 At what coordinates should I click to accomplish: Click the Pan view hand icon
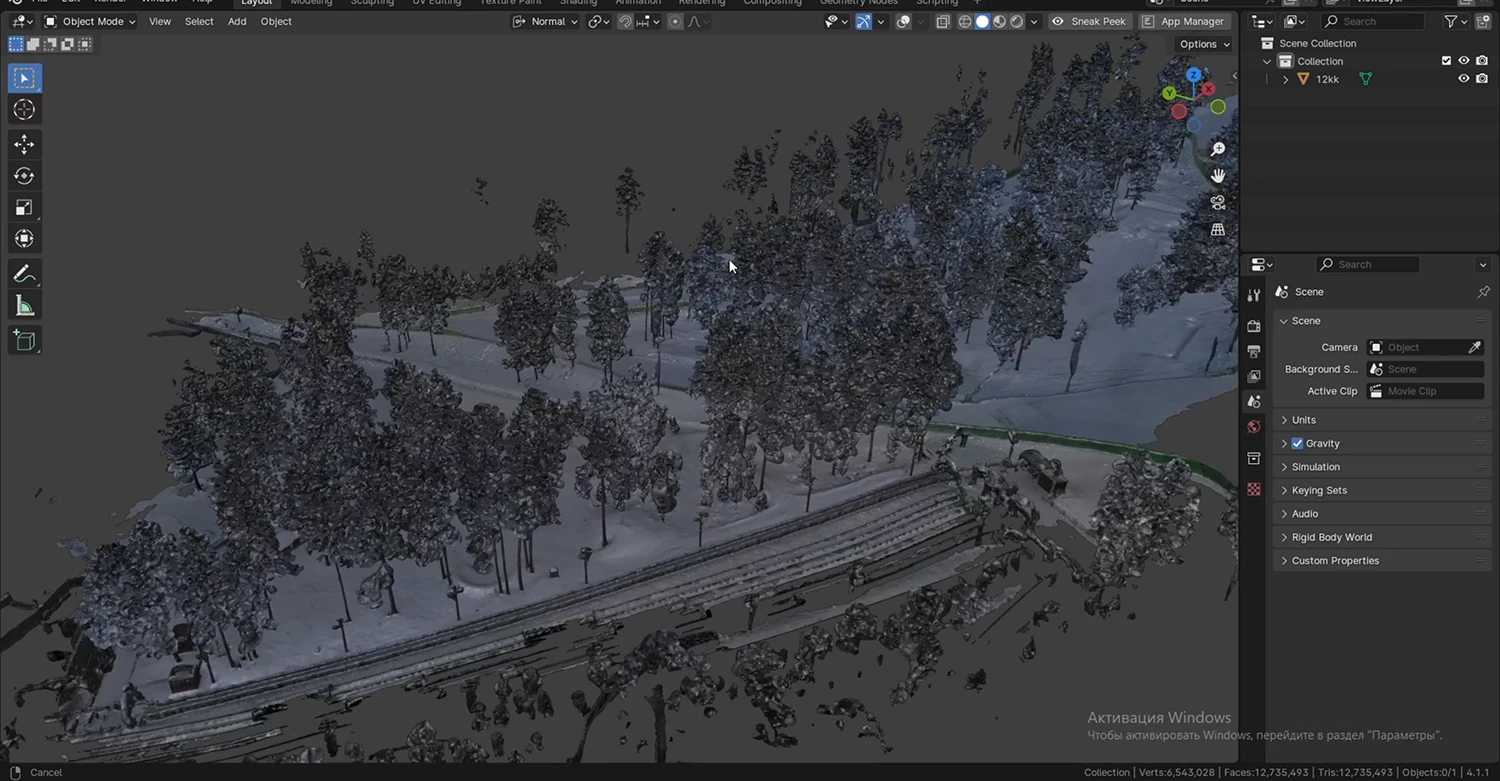(1217, 176)
